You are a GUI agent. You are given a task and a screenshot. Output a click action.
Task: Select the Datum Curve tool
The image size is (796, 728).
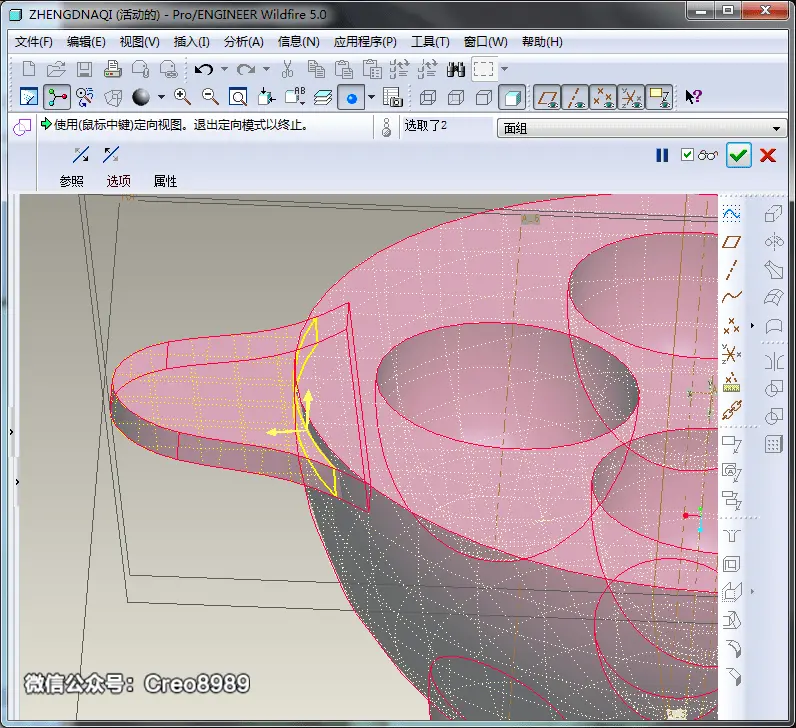731,296
